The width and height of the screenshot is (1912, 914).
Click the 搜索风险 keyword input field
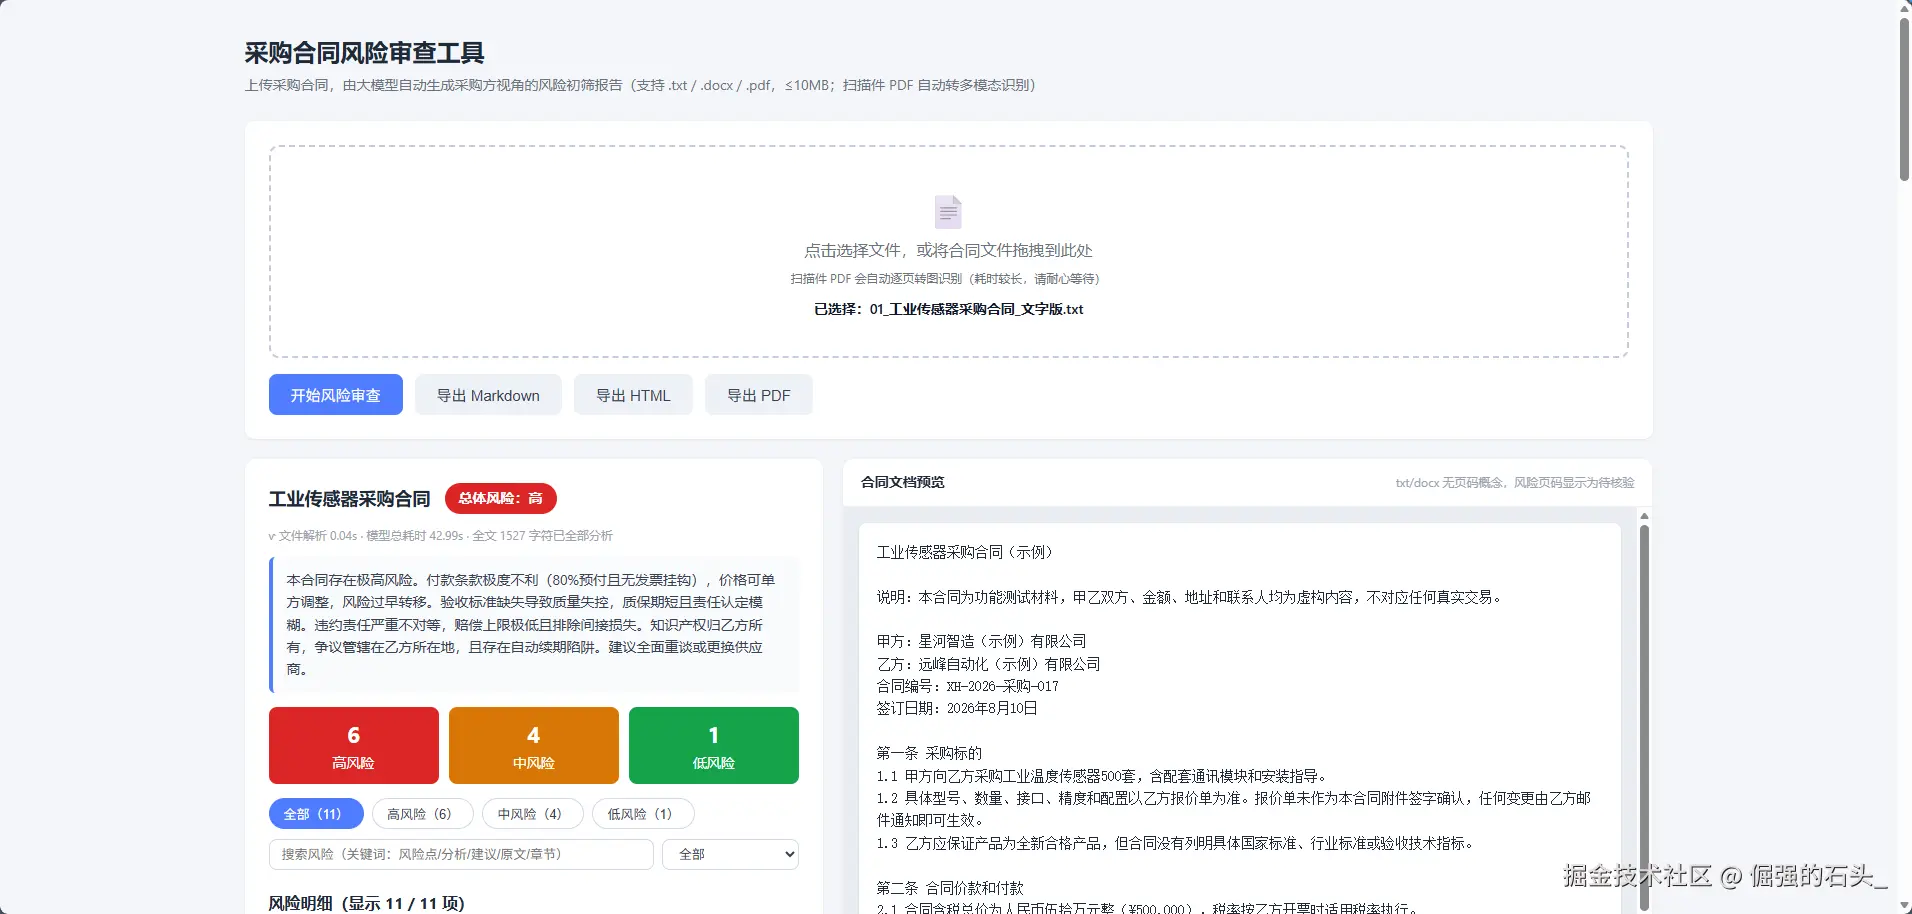pyautogui.click(x=461, y=854)
